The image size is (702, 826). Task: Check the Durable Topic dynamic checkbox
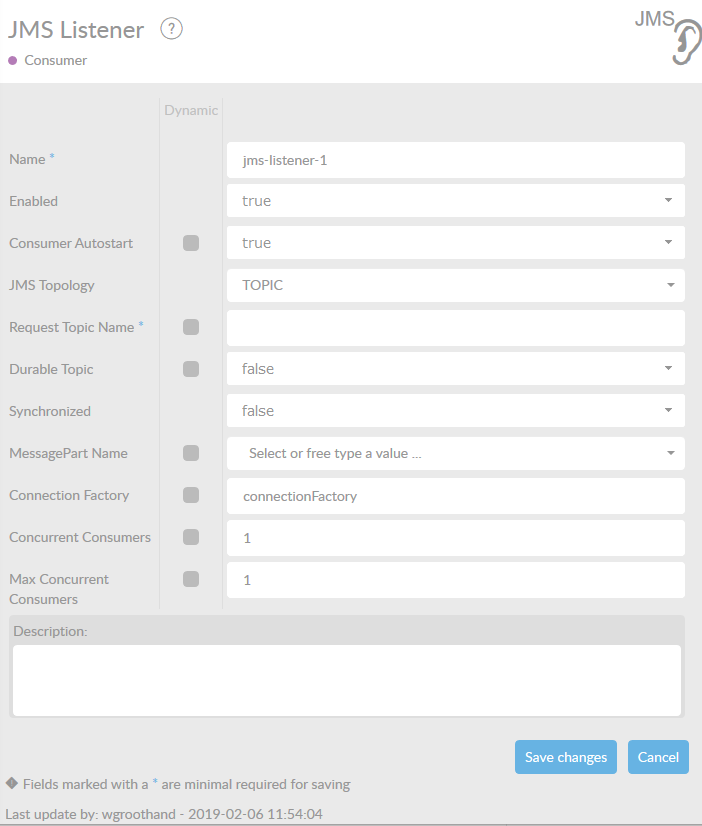[x=191, y=369]
